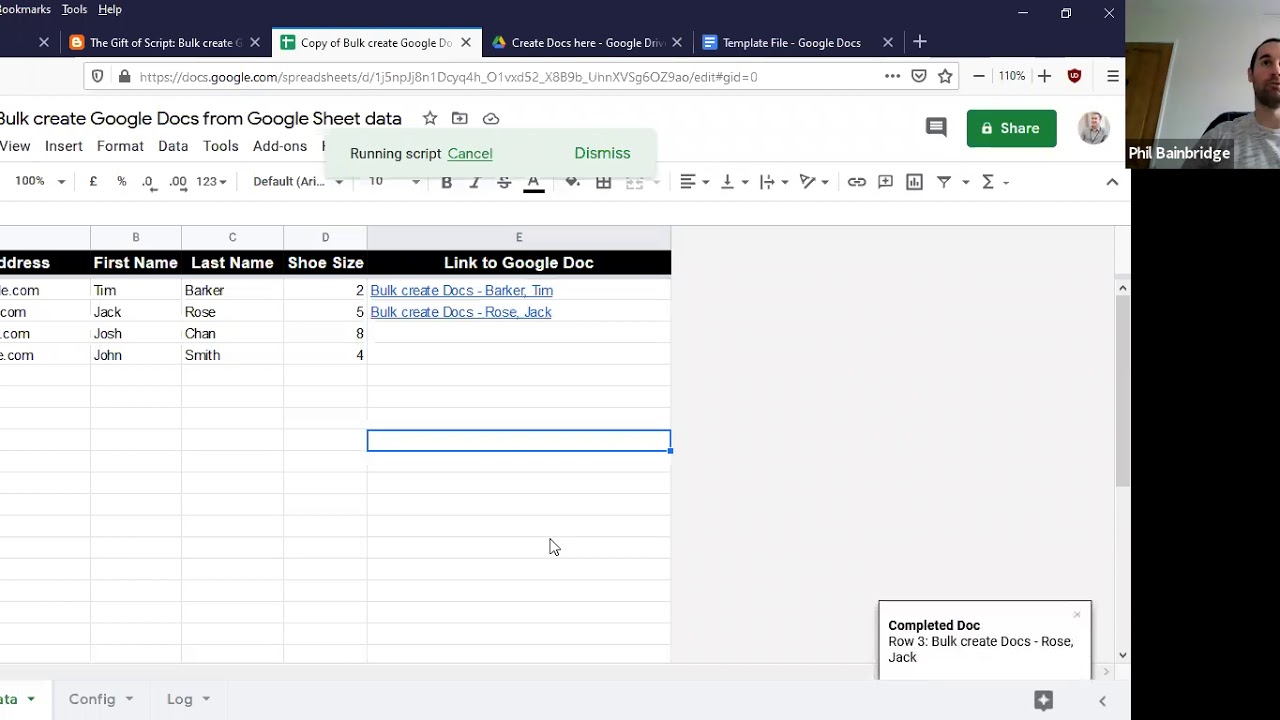The image size is (1280, 720).
Task: Open fill color picker
Action: pos(572,182)
